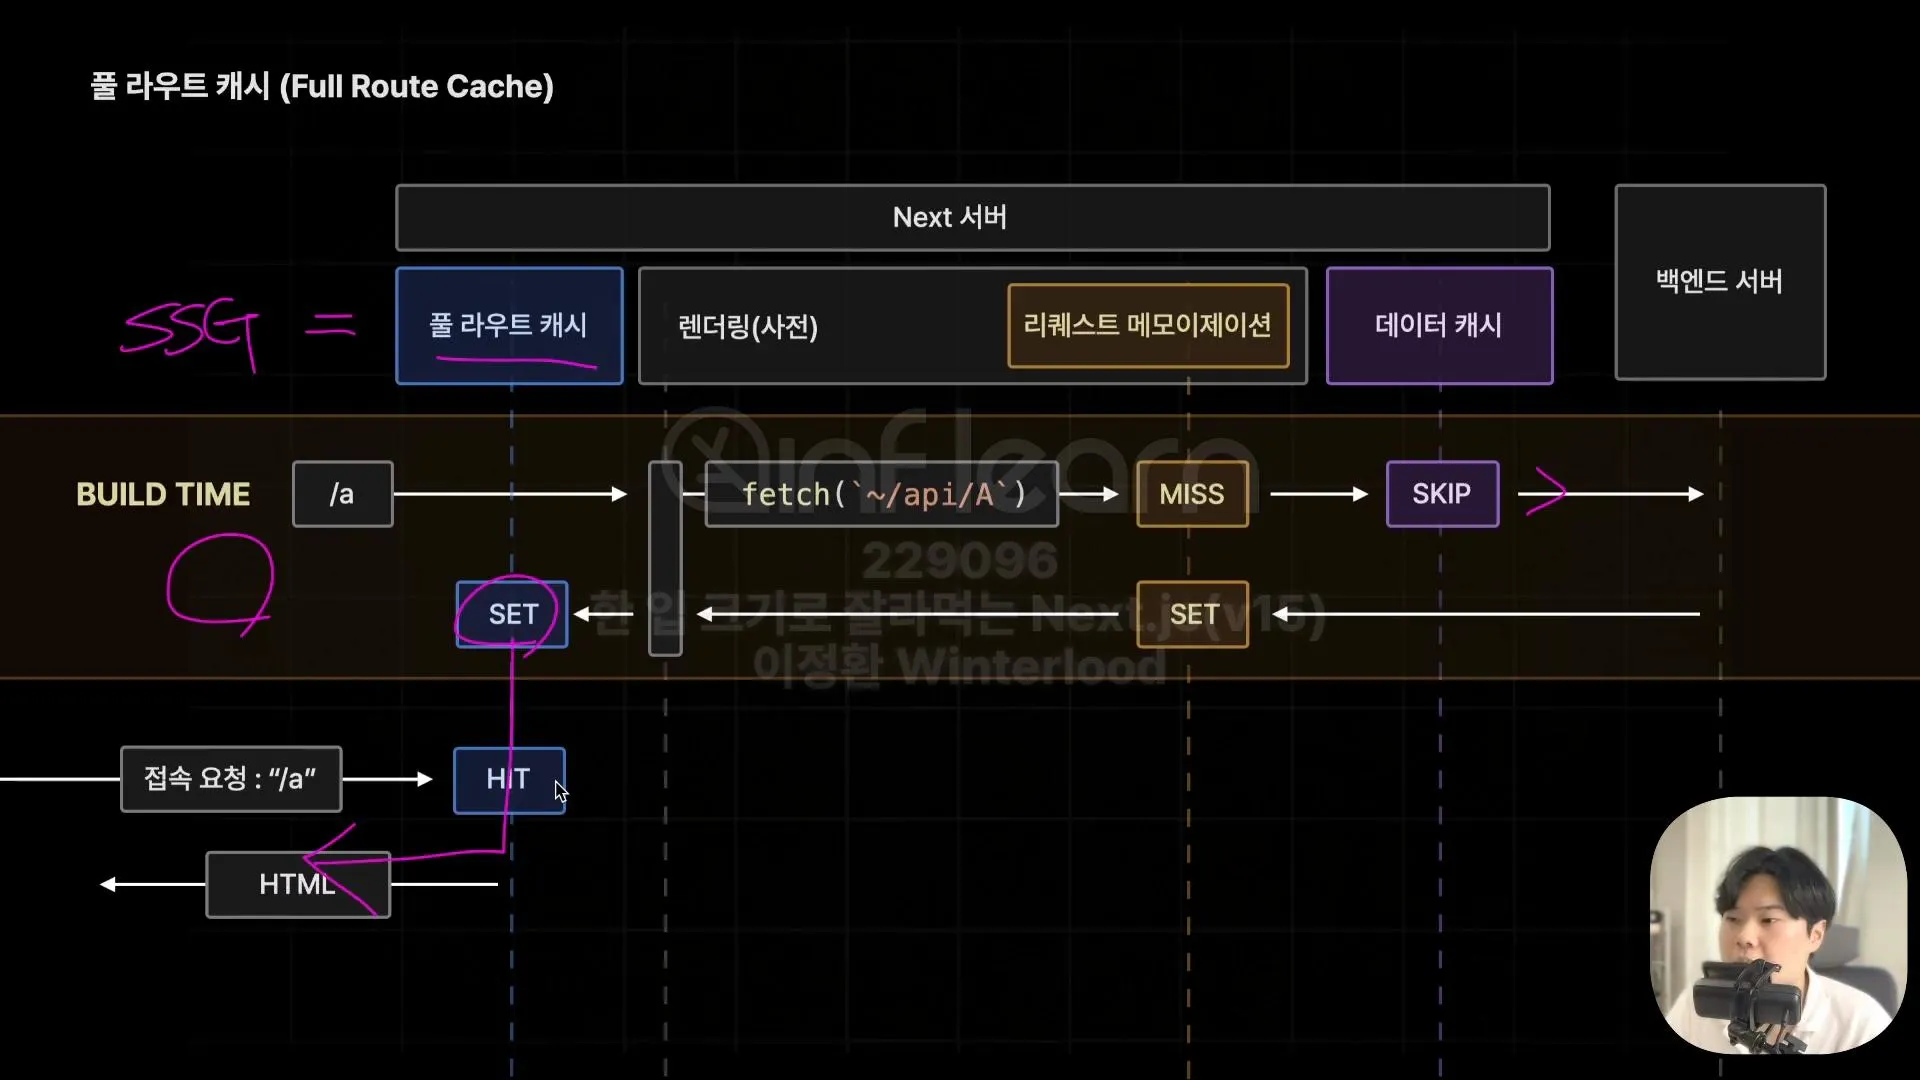The height and width of the screenshot is (1080, 1920).
Task: Click the pink circle annotation near BUILD TIME
Action: coord(222,585)
